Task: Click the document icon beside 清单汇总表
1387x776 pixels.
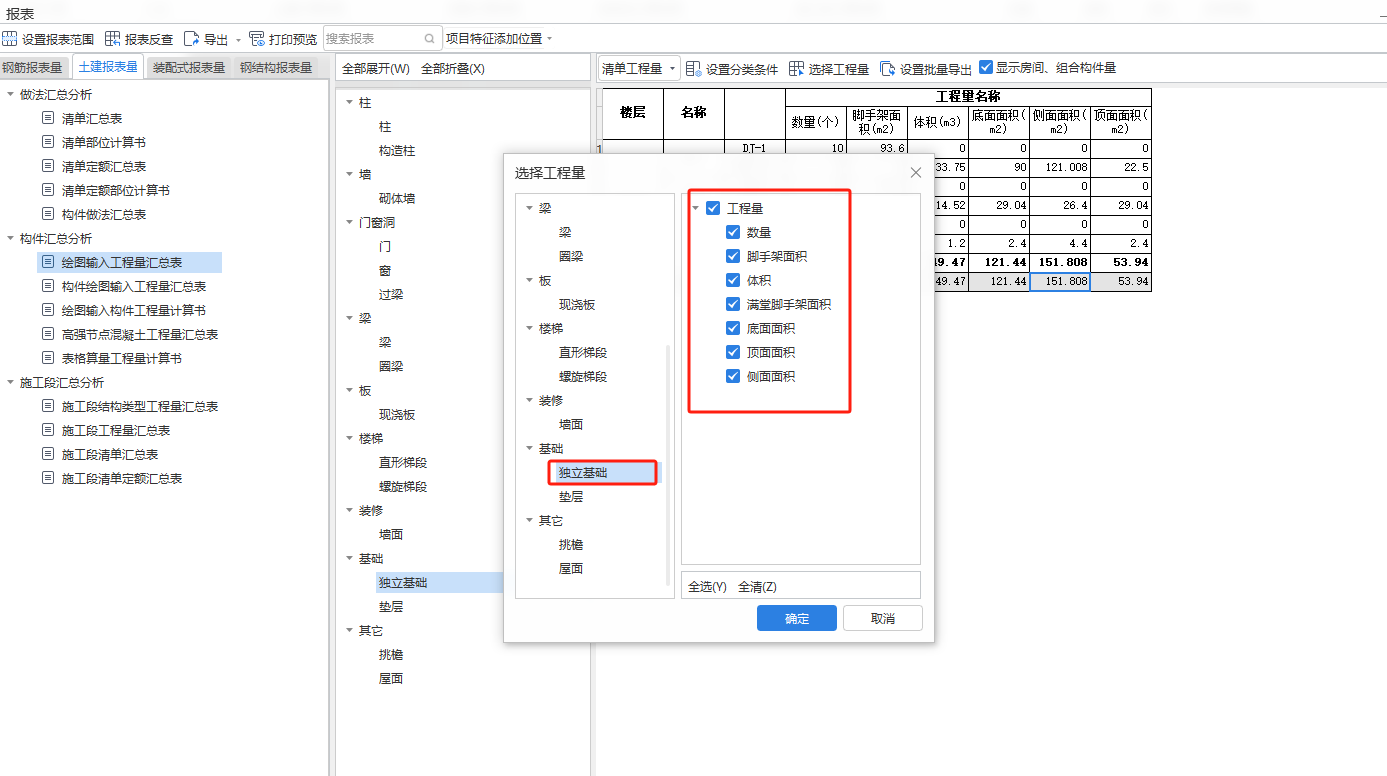Action: coord(48,118)
